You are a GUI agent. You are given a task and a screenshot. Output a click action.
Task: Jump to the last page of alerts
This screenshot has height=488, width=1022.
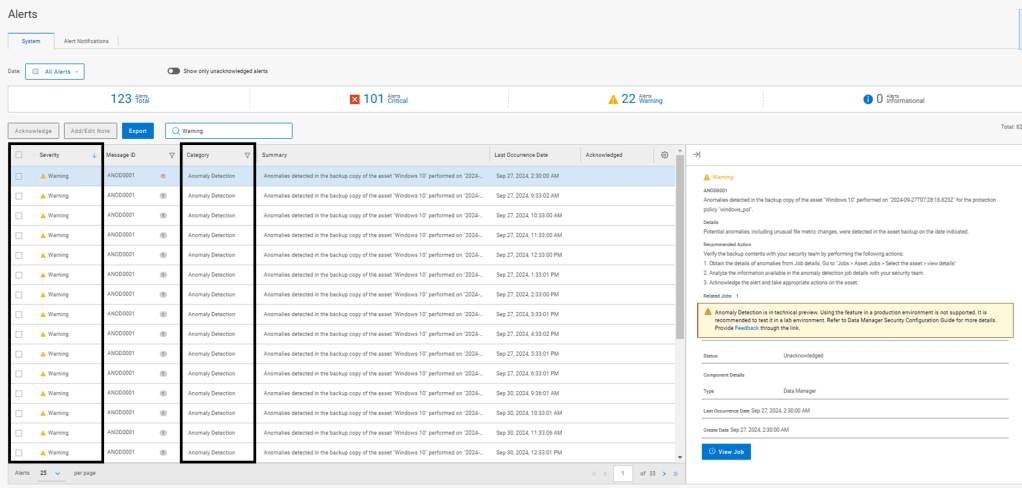point(676,473)
